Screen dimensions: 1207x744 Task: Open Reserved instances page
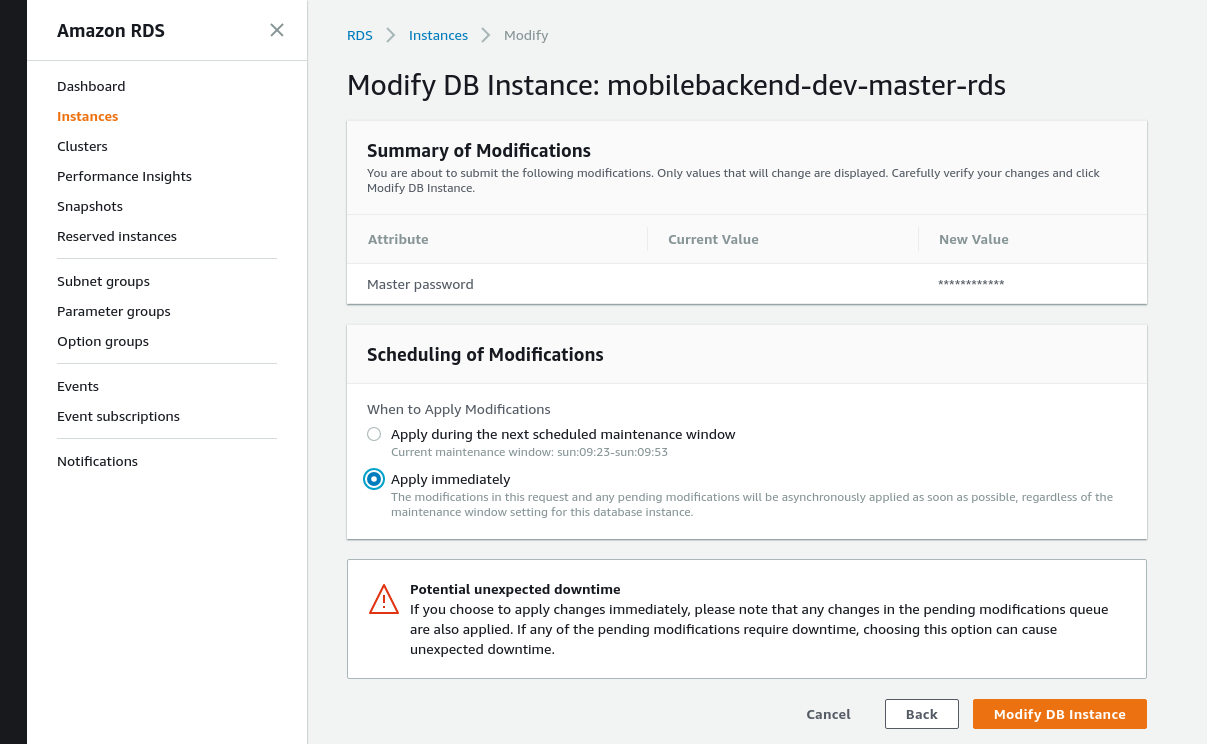click(x=117, y=236)
